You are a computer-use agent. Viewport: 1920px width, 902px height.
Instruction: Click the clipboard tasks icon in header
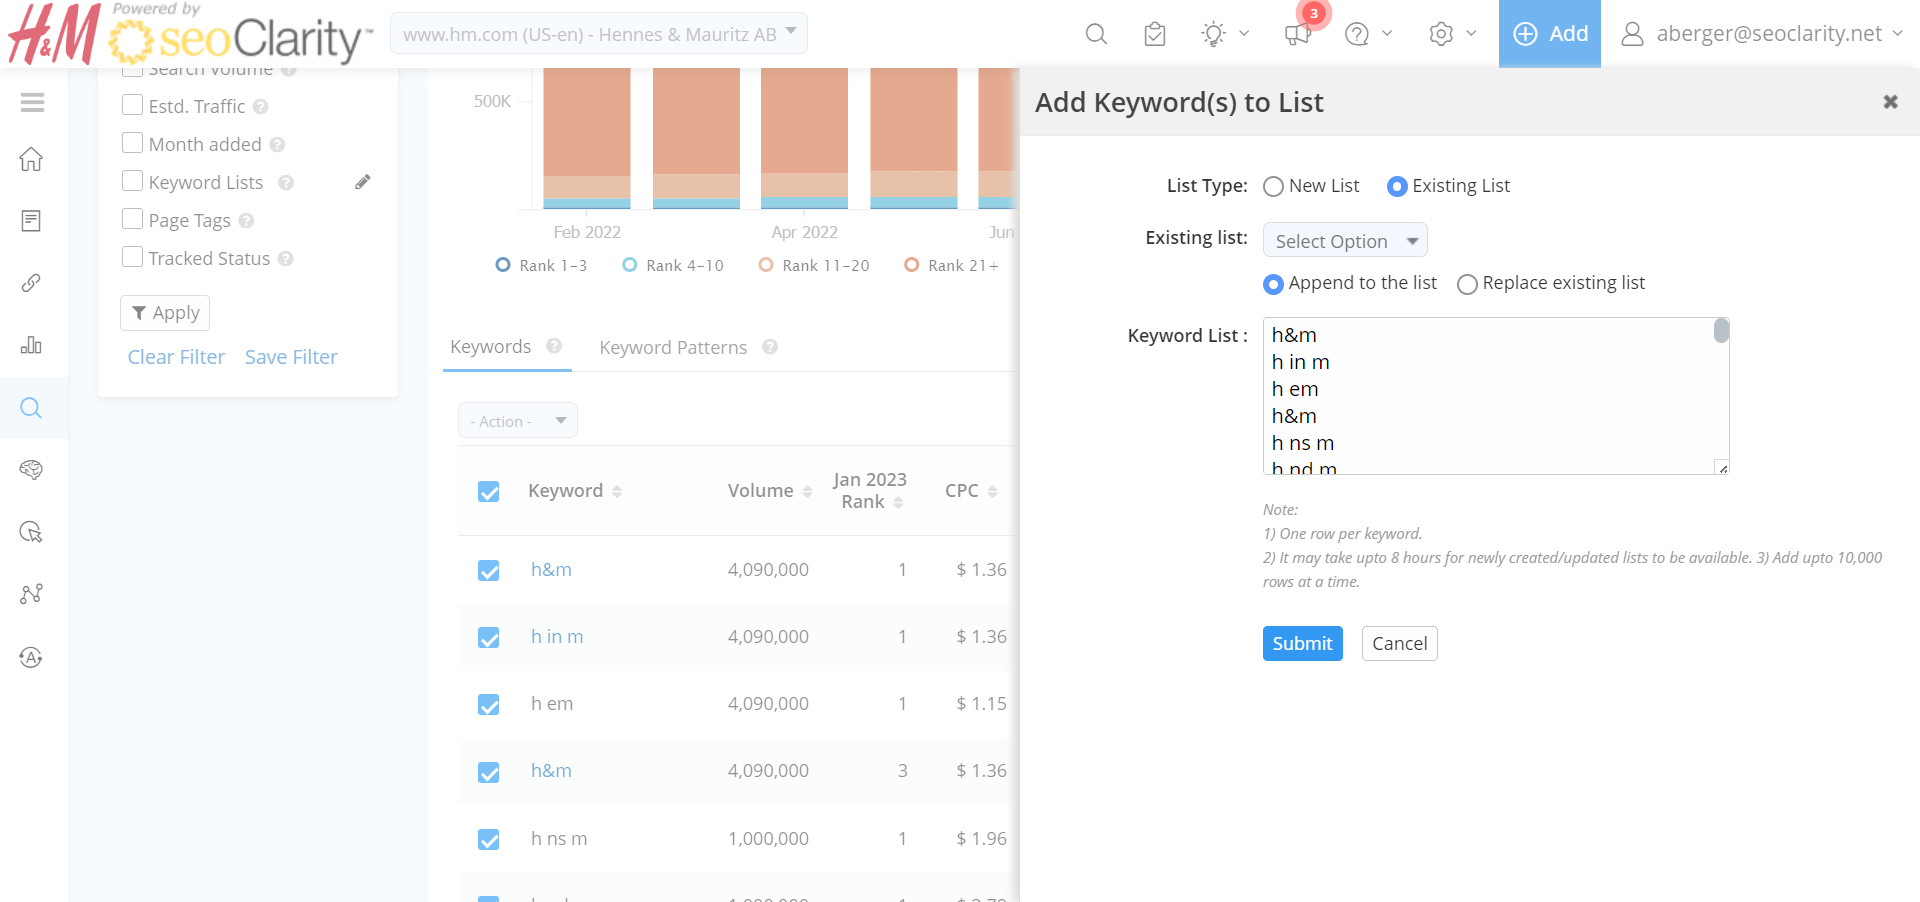coord(1155,34)
